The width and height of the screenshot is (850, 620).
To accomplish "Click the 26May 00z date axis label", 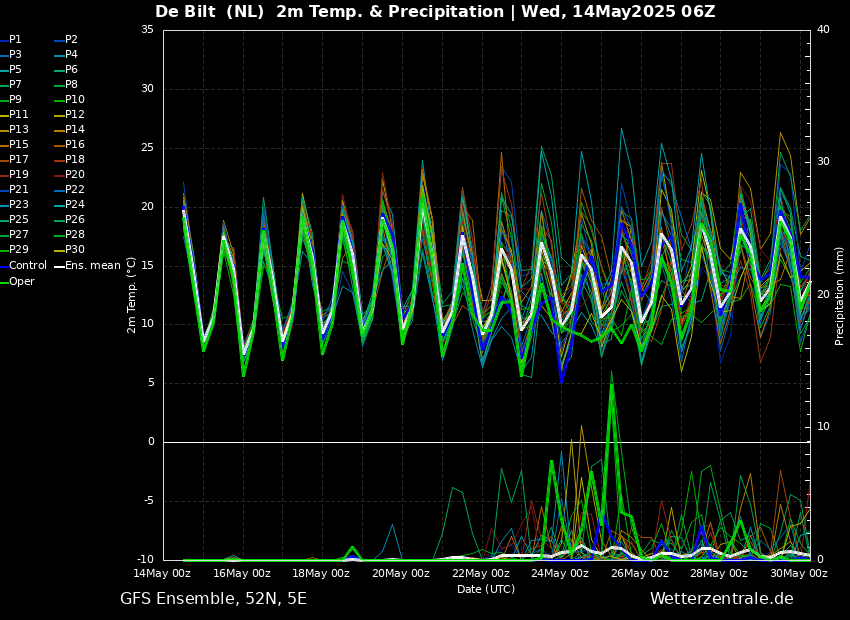I will coord(639,574).
